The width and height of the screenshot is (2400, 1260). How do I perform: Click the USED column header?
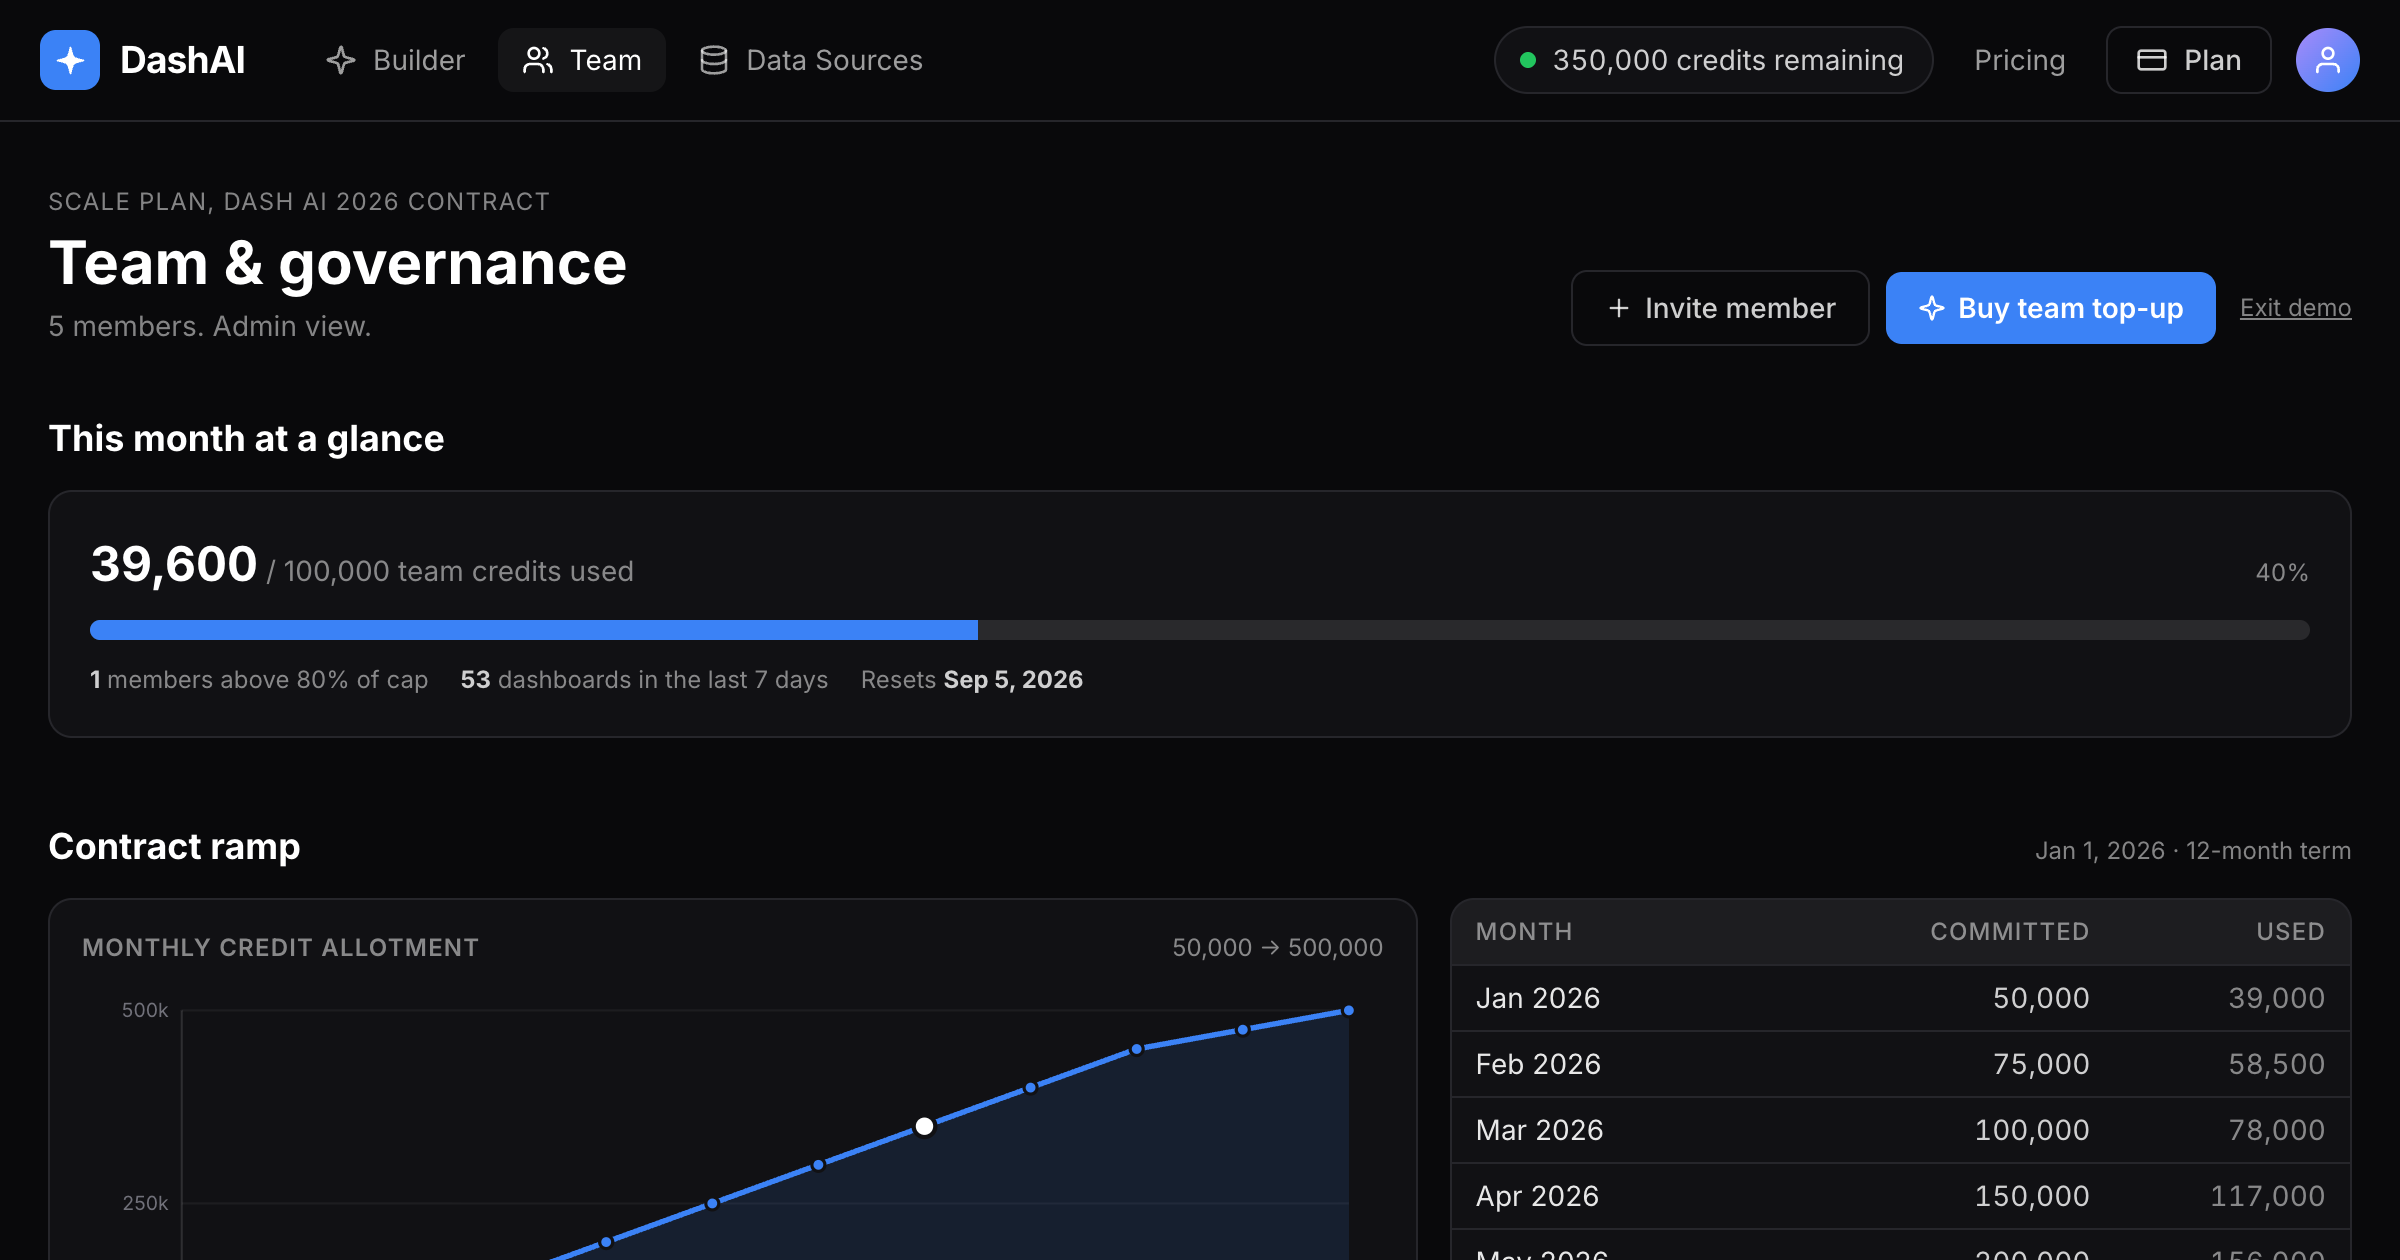(2289, 932)
